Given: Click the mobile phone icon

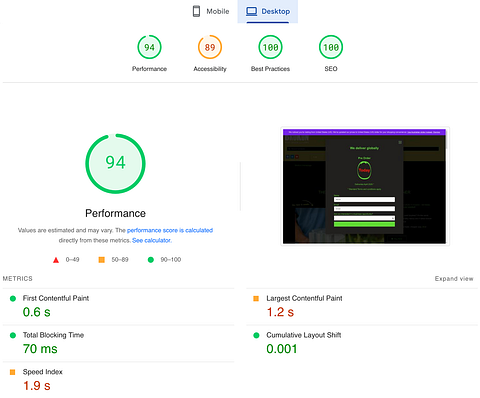Looking at the screenshot, I should [x=196, y=11].
